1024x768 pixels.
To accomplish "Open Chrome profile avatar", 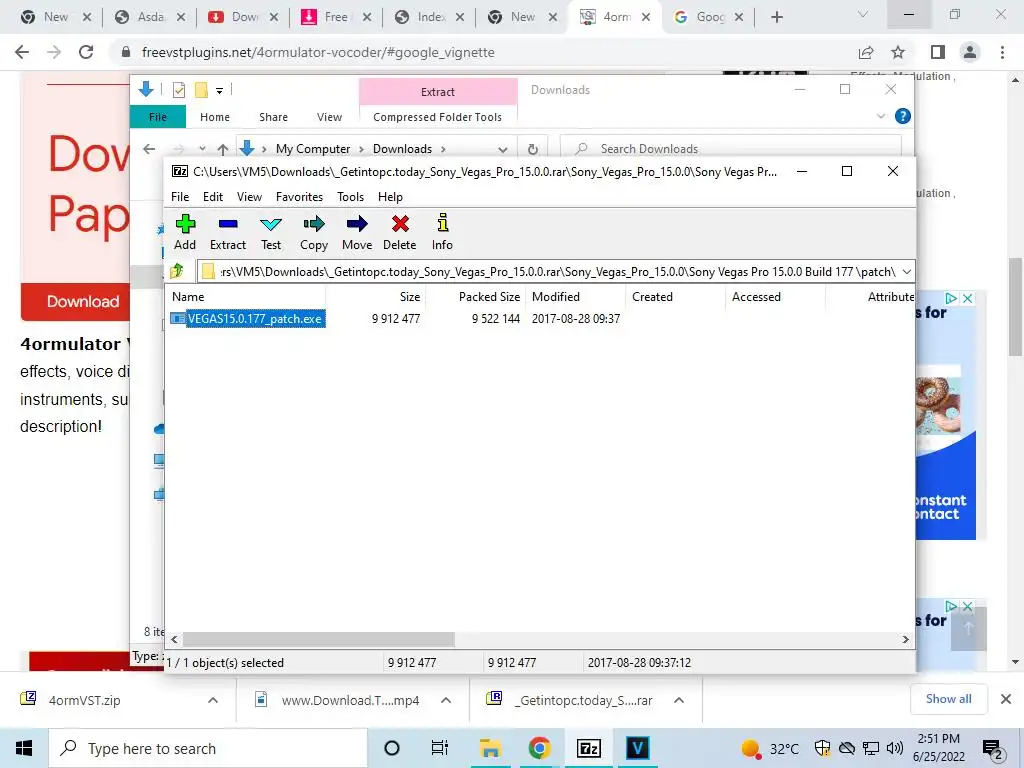I will 970,52.
